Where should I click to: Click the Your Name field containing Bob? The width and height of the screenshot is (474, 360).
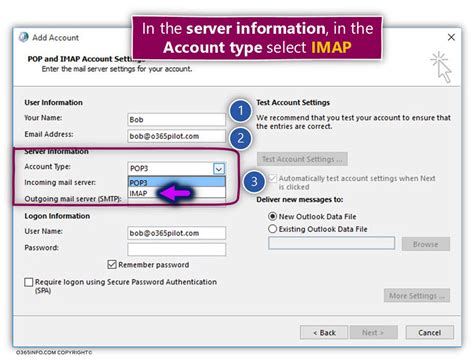(x=176, y=120)
